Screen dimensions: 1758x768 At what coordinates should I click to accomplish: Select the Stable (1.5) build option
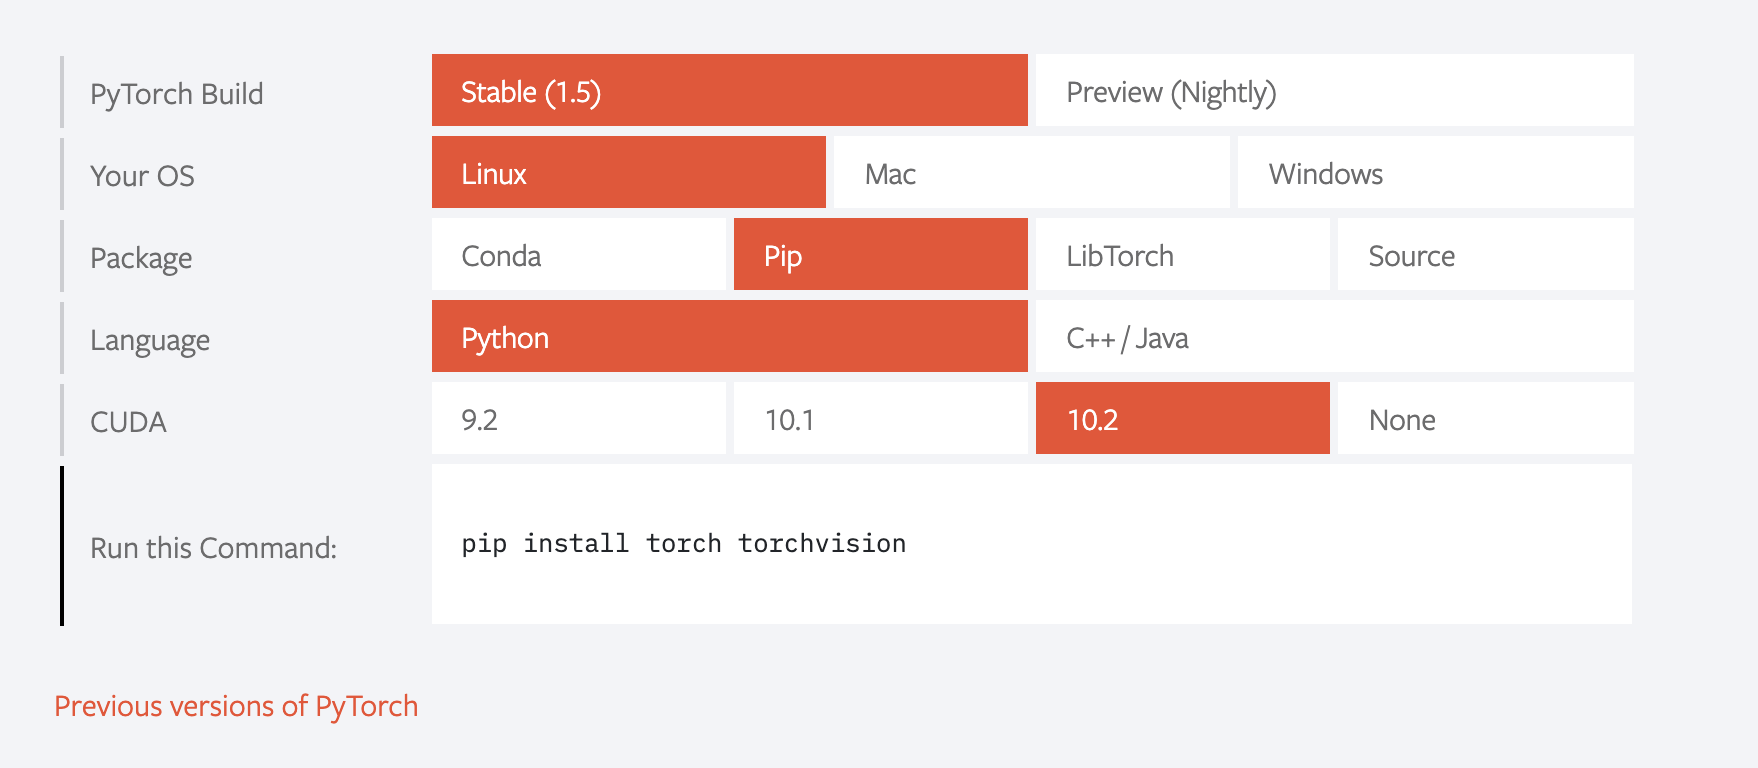[x=729, y=90]
